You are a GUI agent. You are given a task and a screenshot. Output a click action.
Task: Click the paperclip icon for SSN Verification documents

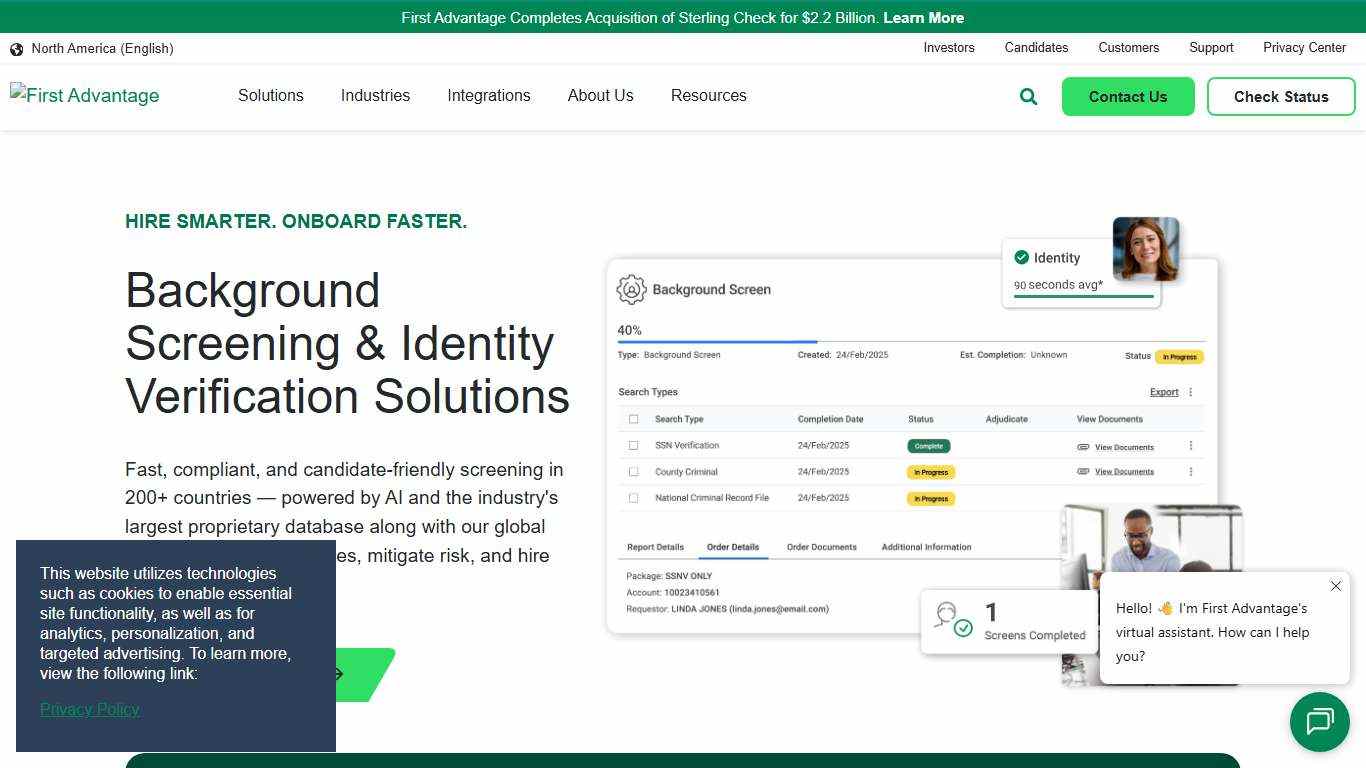[1084, 446]
